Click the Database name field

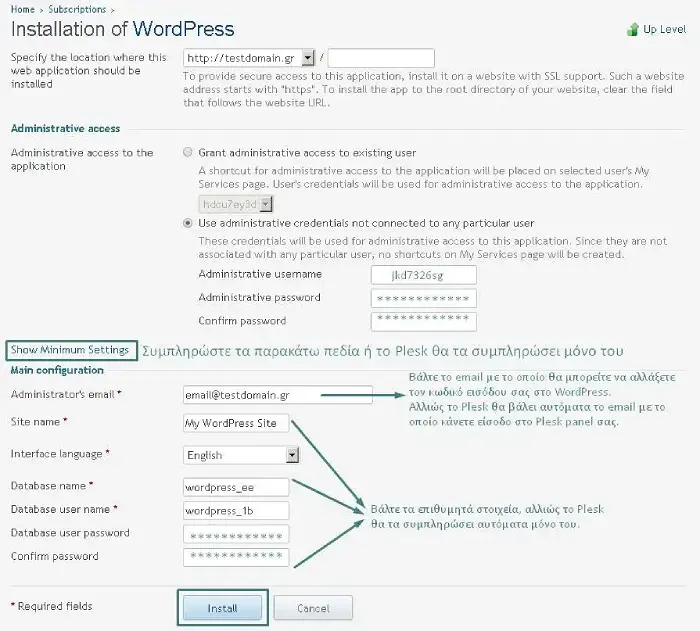click(236, 487)
